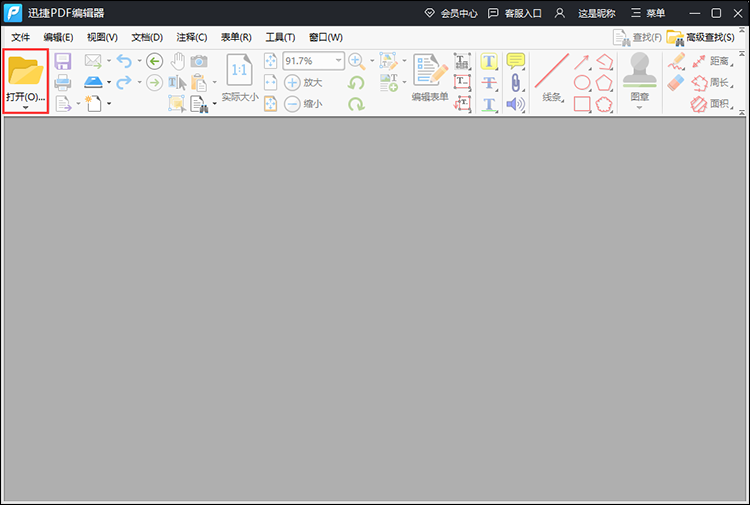Select the red text box tool

click(462, 82)
